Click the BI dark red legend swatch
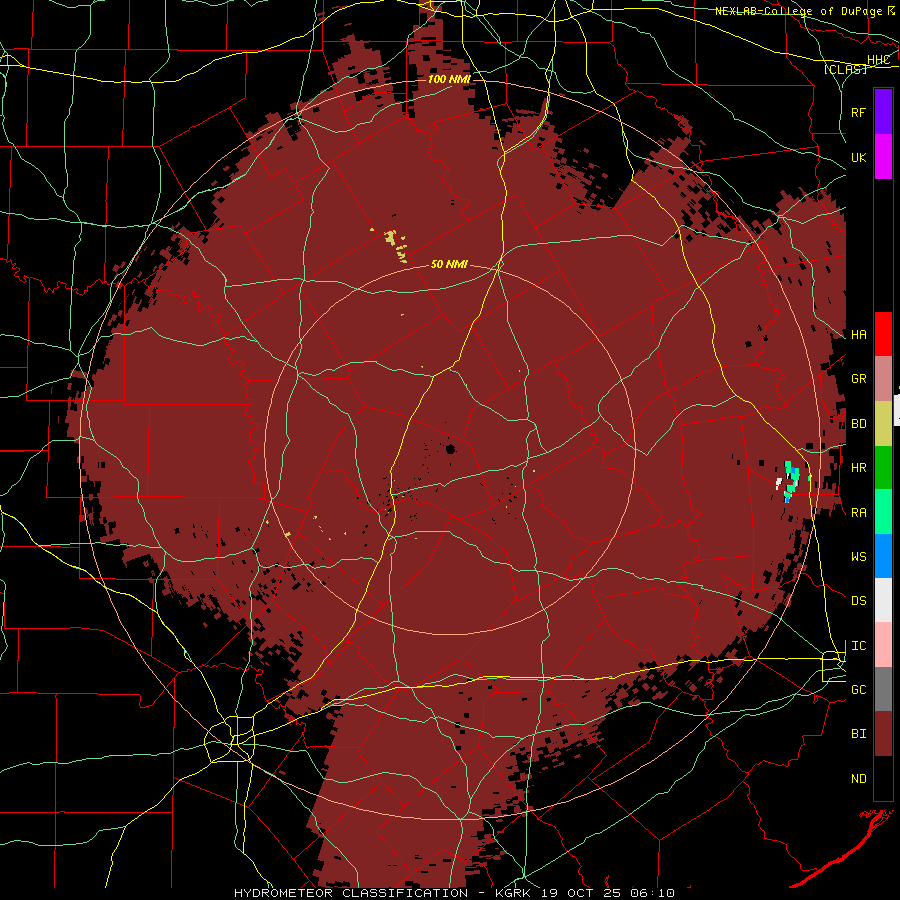Image resolution: width=900 pixels, height=900 pixels. 883,734
